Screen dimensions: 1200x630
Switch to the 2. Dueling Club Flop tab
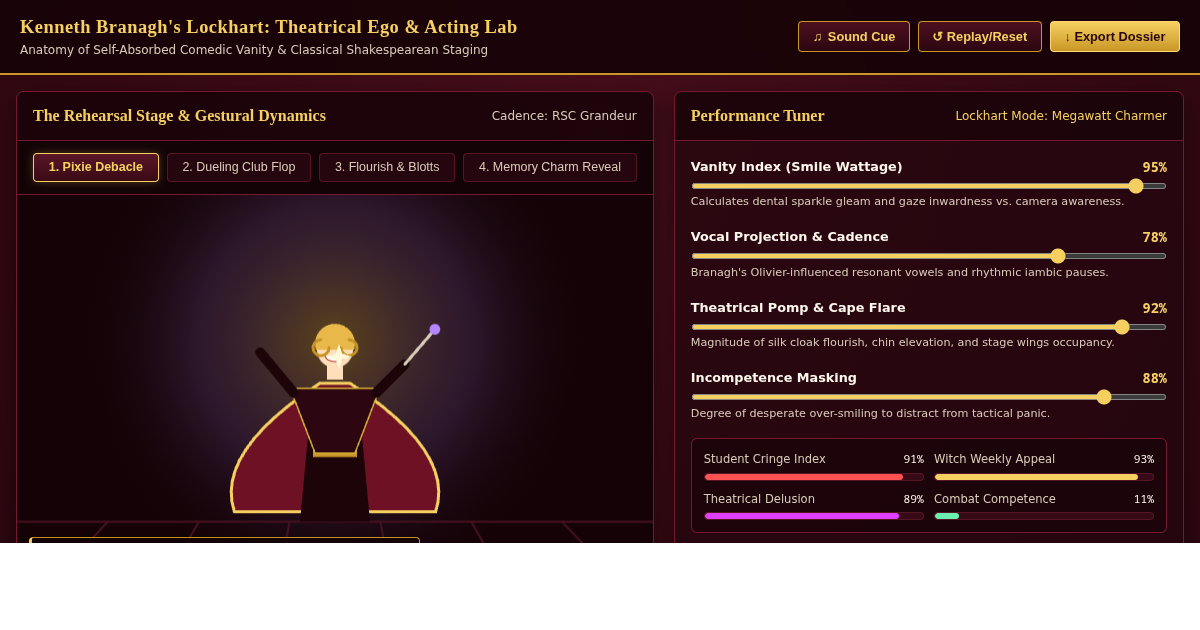click(x=239, y=167)
